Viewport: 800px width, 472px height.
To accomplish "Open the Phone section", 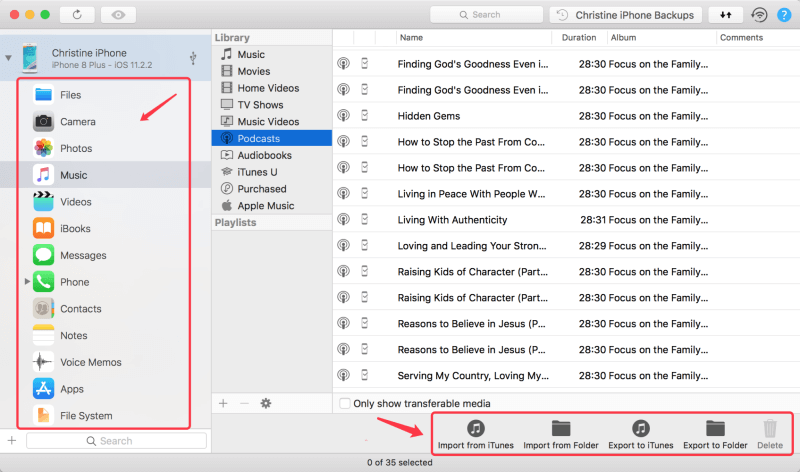I will (105, 282).
